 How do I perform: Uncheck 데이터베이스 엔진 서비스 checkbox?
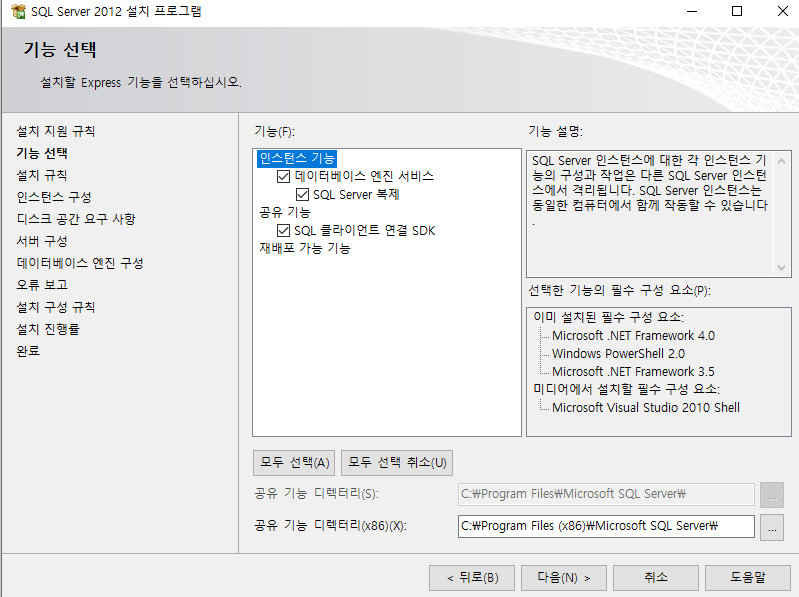283,177
